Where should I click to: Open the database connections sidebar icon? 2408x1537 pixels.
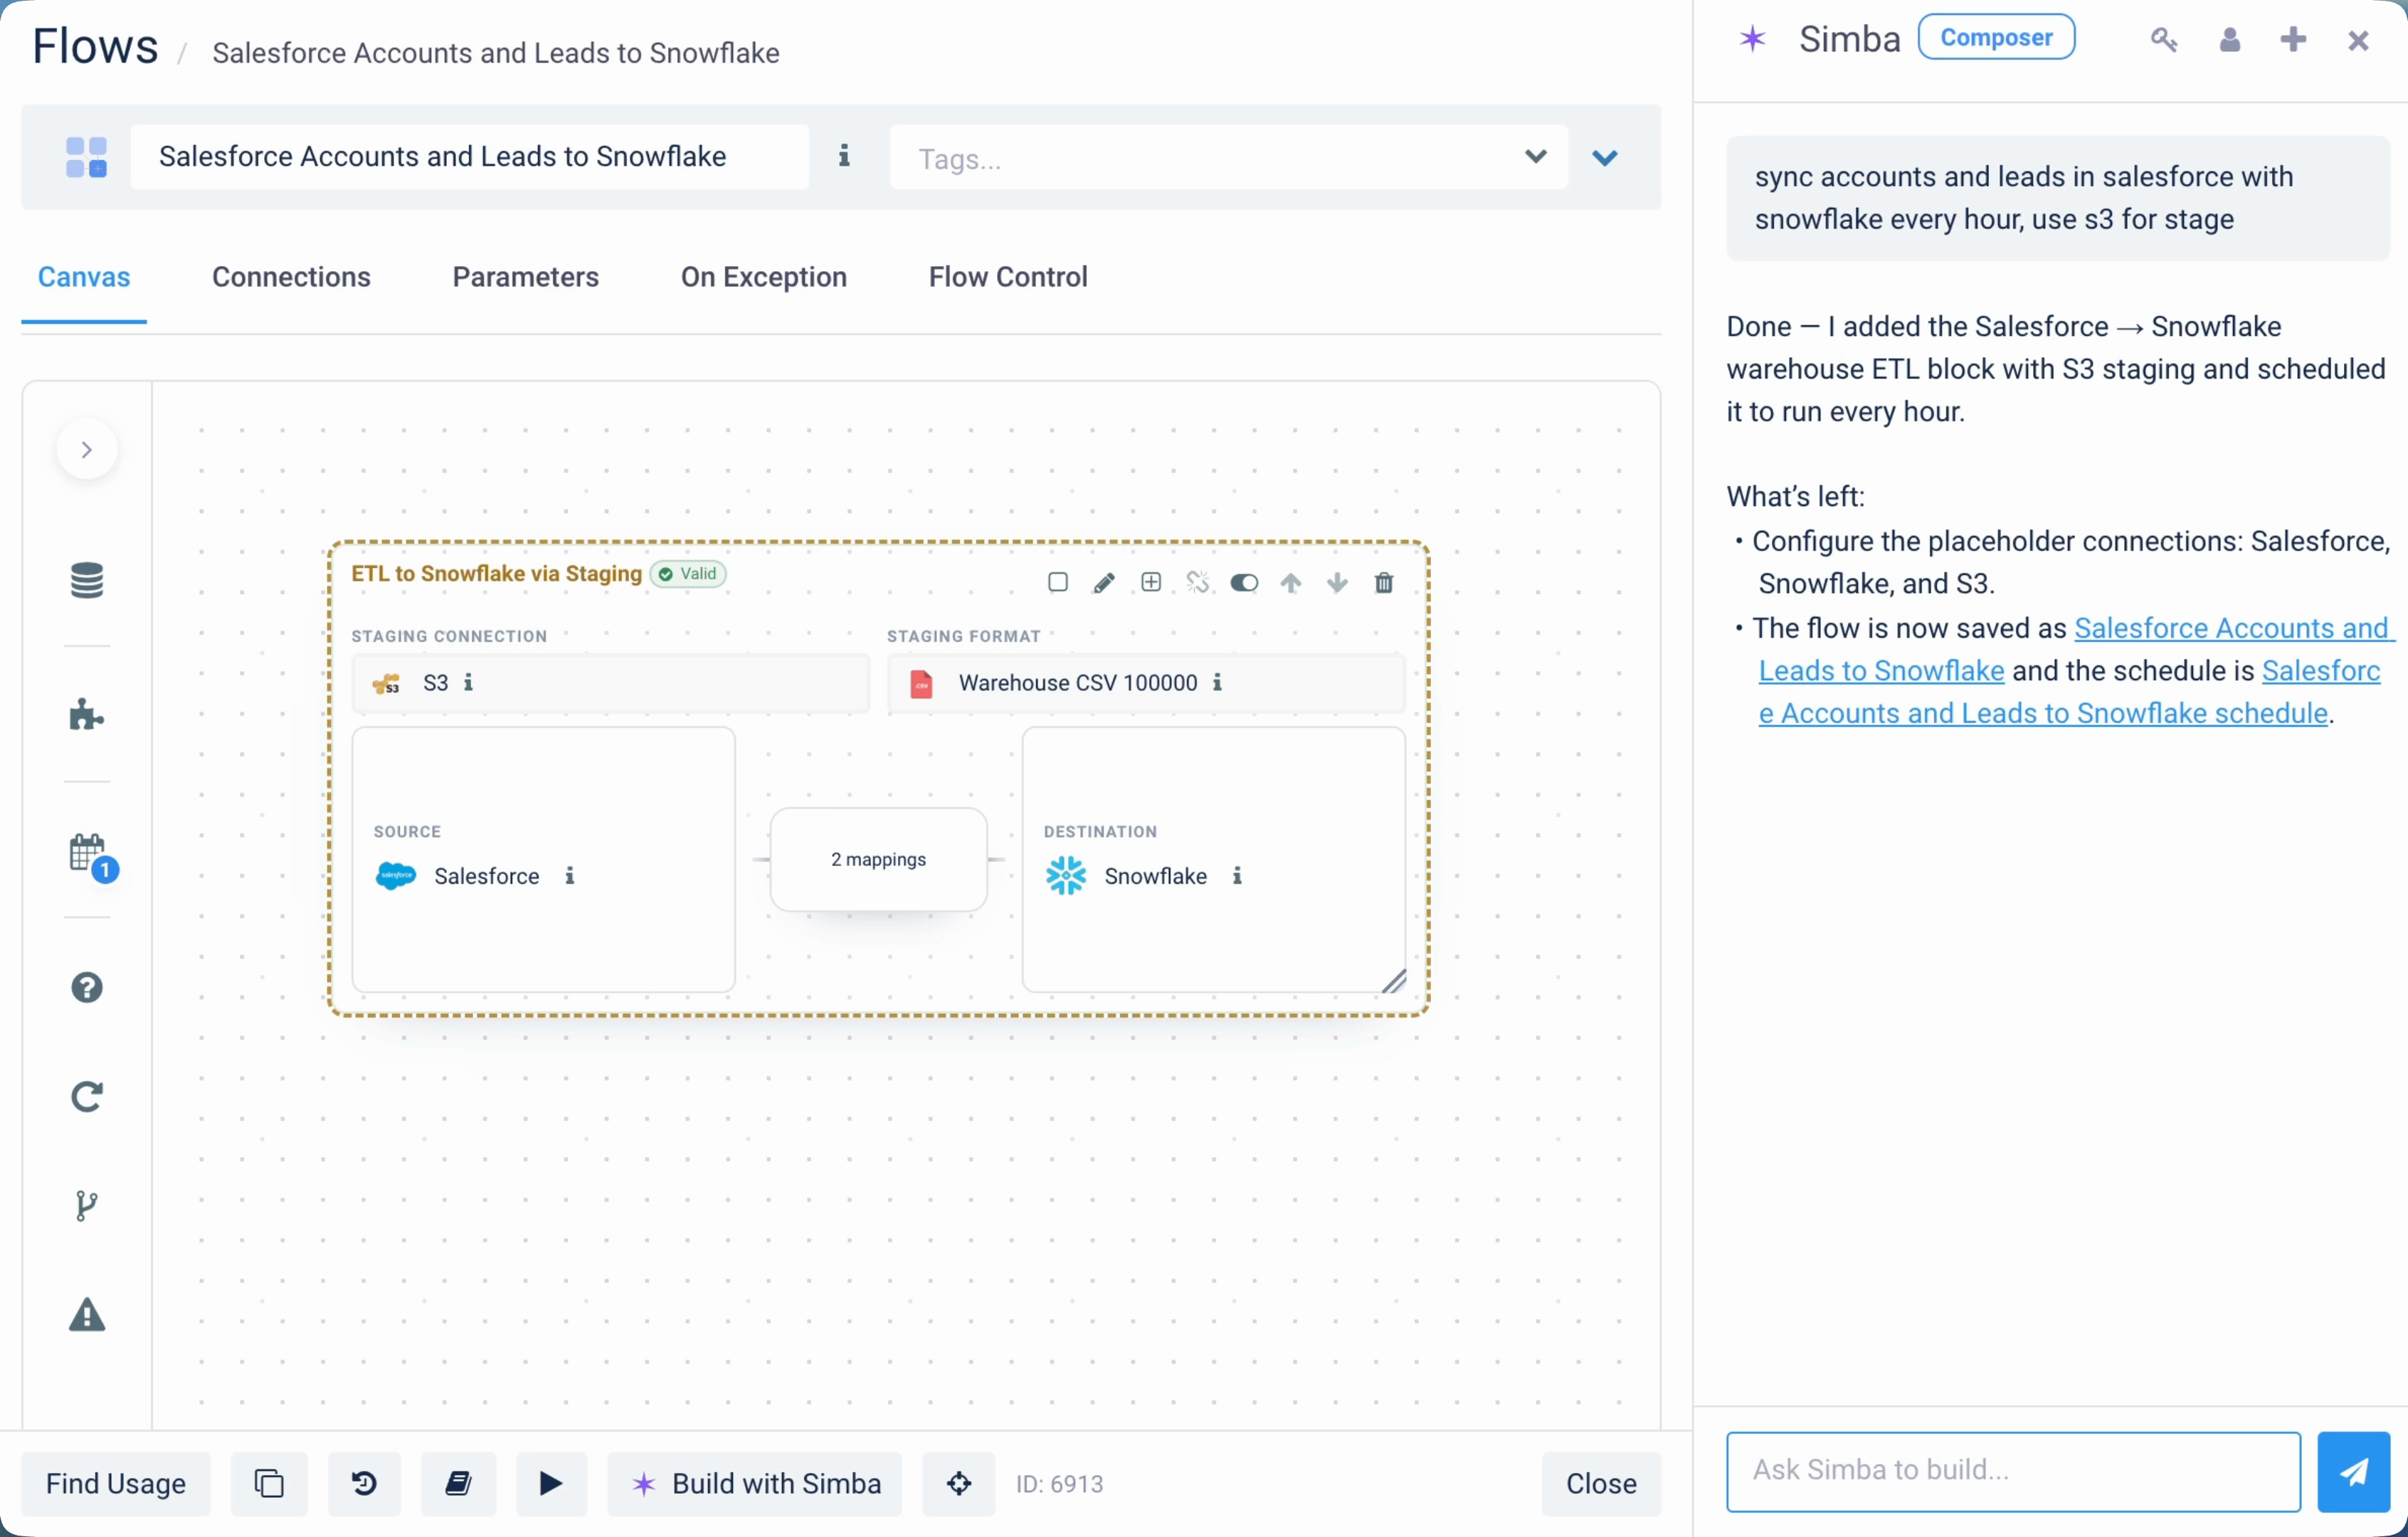87,580
